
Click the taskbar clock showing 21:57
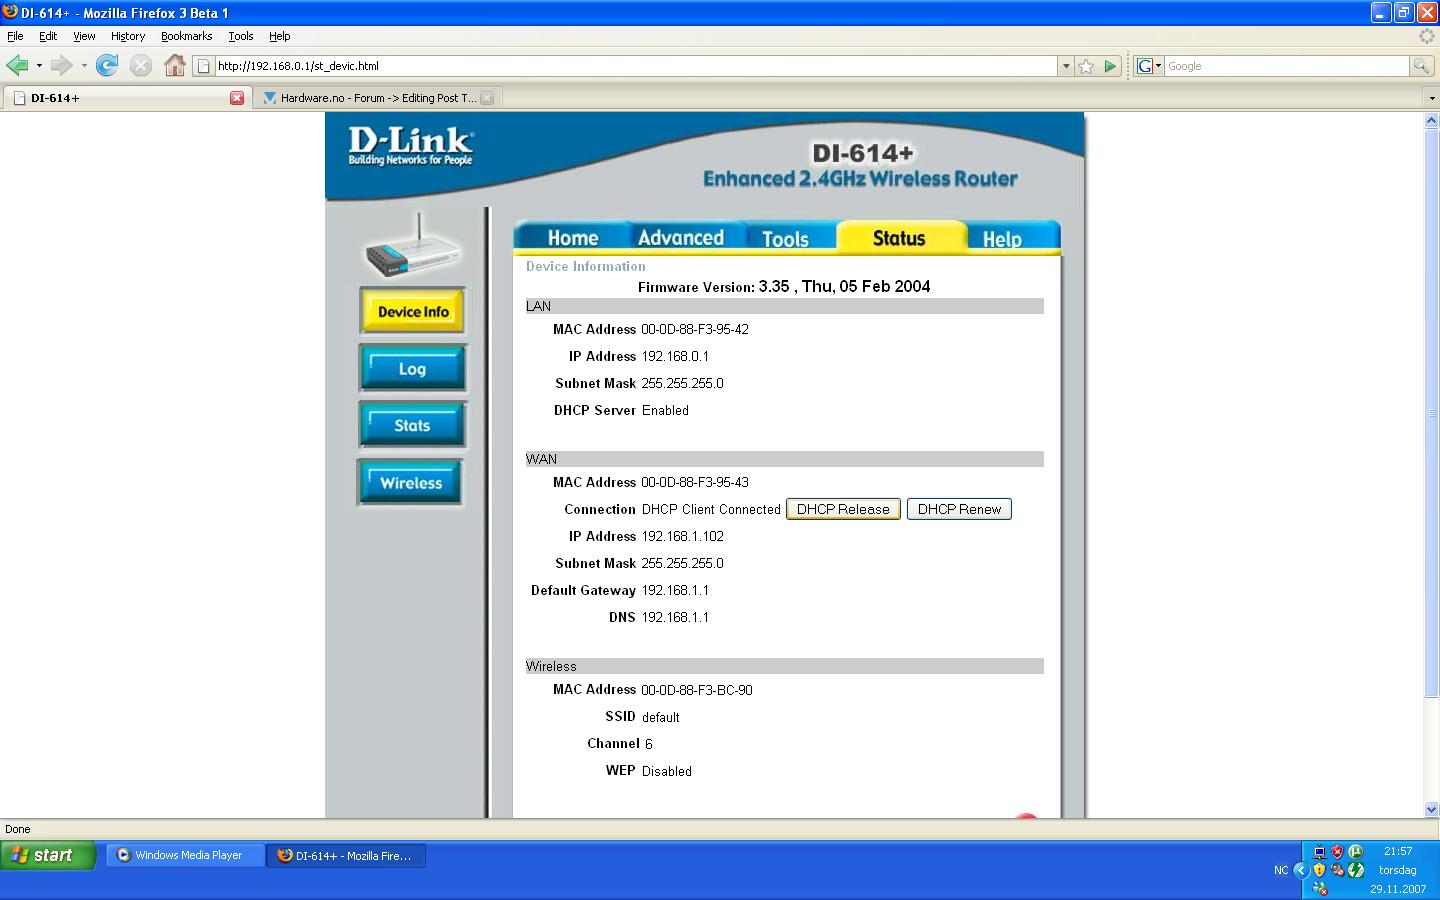point(1398,851)
